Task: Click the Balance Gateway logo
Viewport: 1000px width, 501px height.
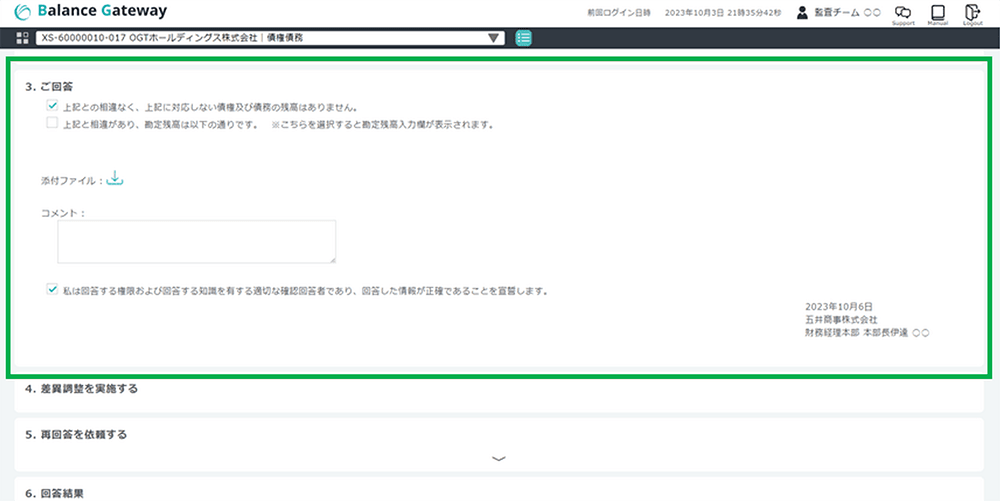Action: [92, 12]
